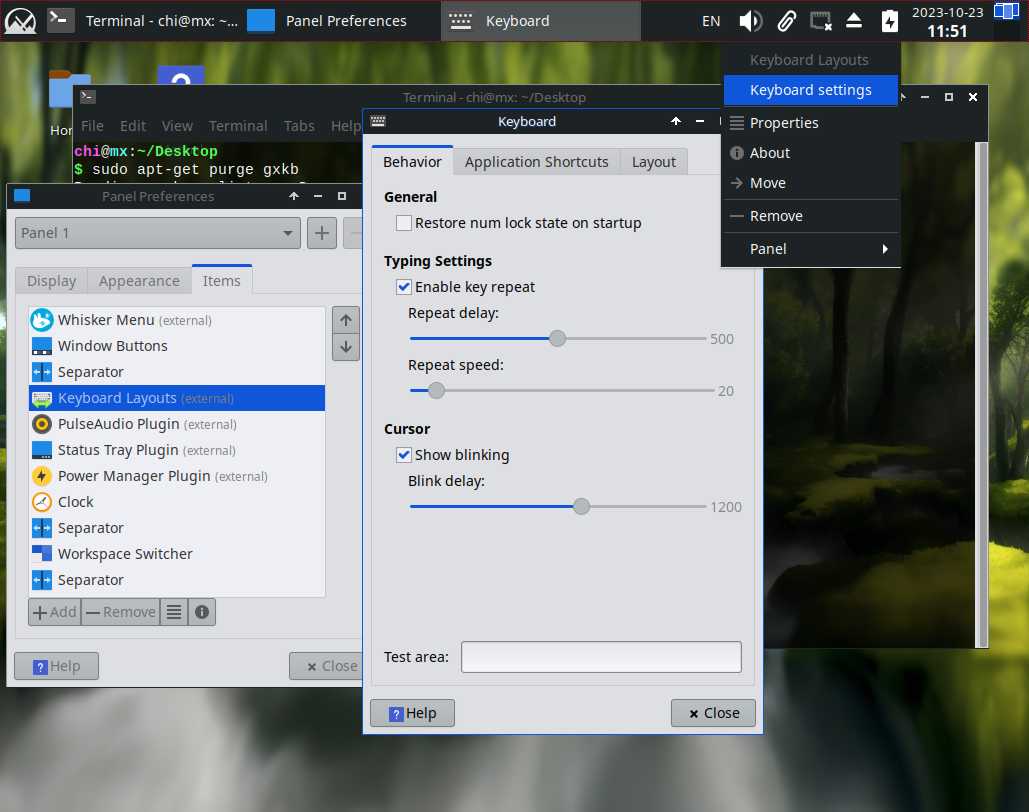The image size is (1029, 812).
Task: Click into the Test area input field
Action: click(x=601, y=657)
